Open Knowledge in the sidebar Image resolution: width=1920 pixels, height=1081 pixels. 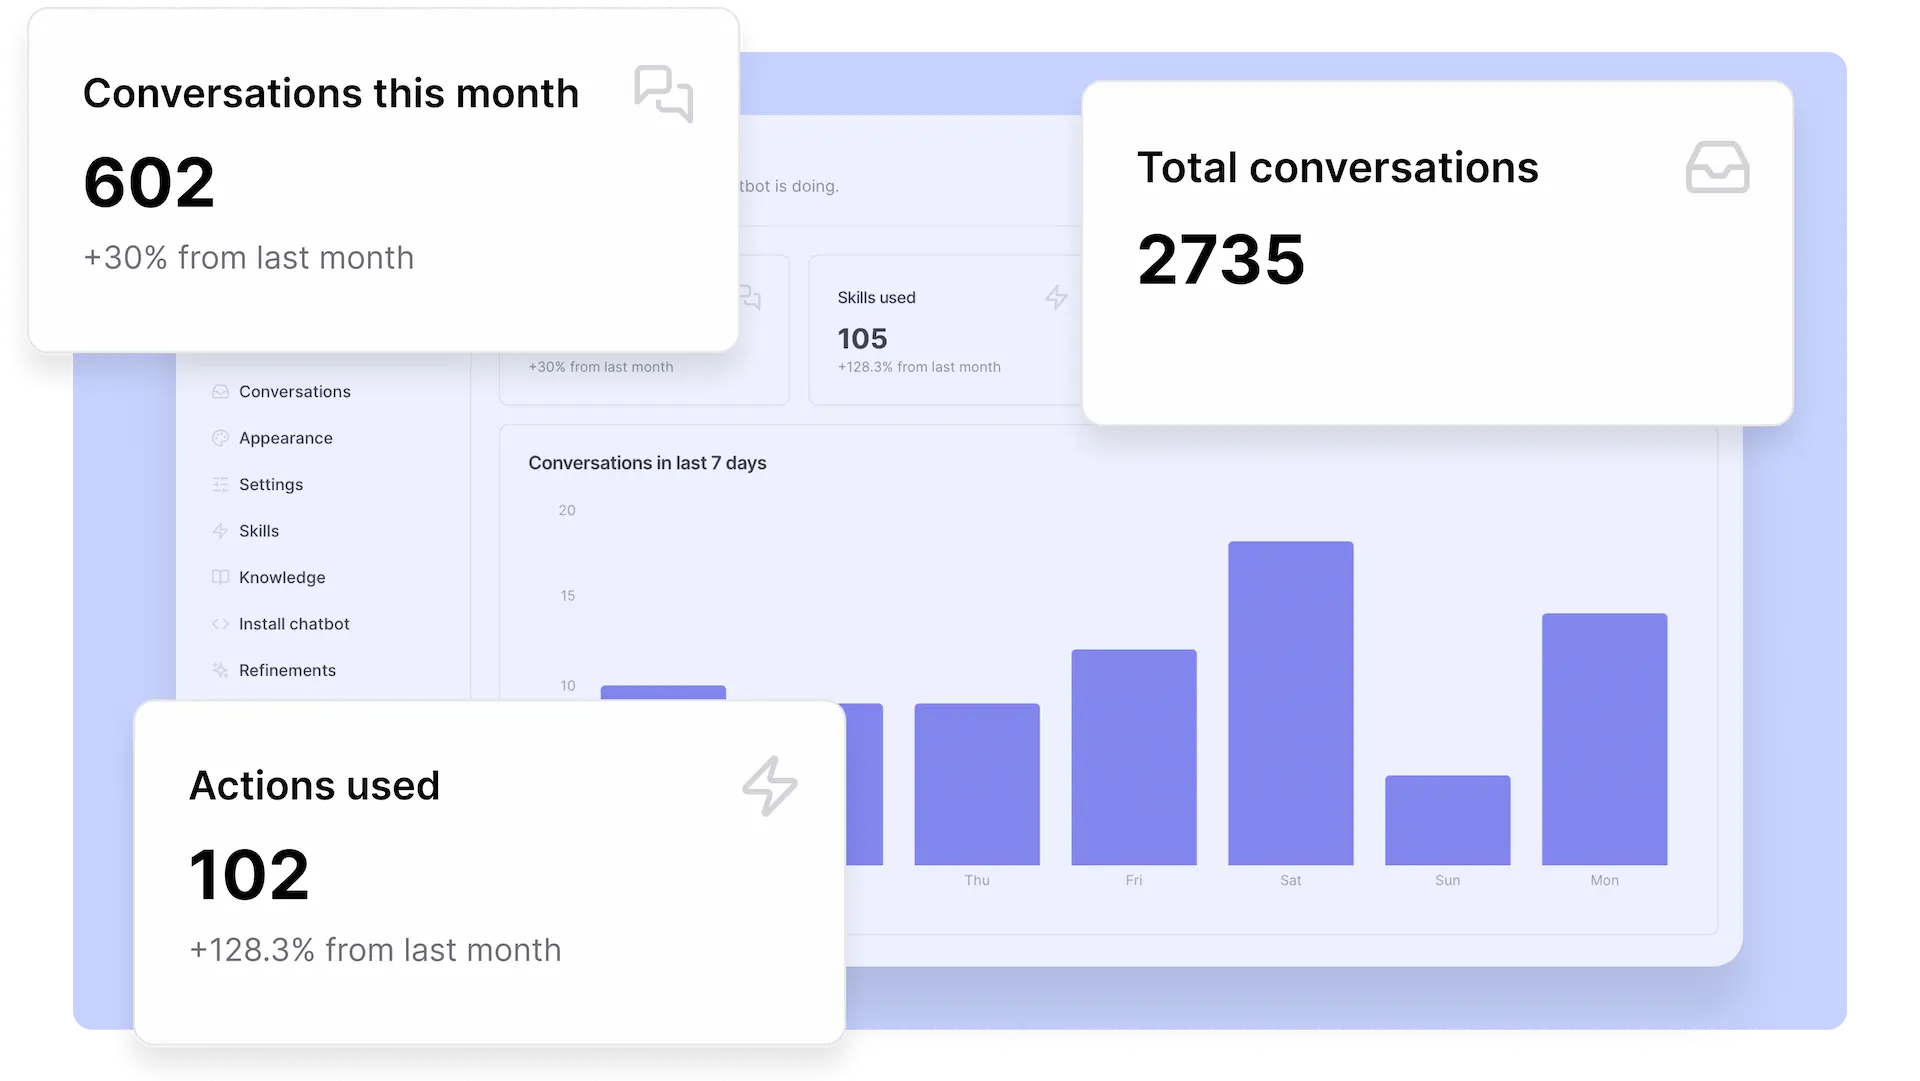click(x=281, y=577)
